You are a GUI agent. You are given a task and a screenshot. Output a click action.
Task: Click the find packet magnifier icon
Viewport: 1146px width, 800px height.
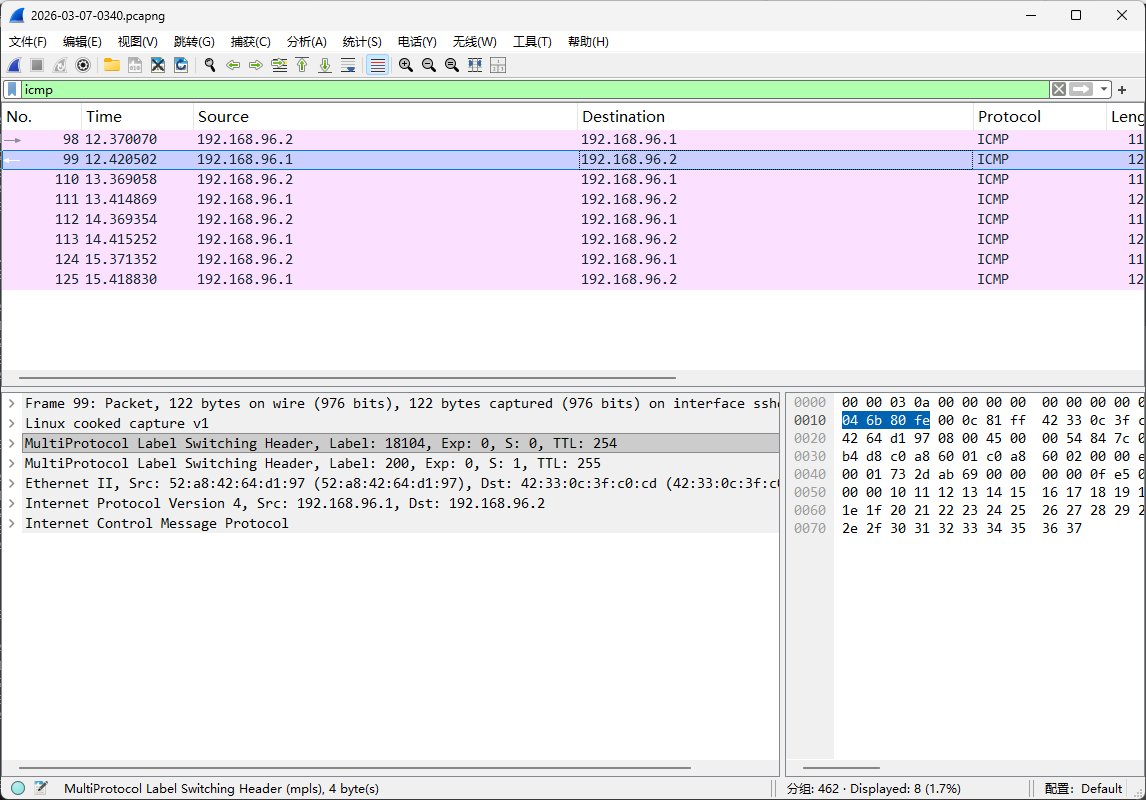(210, 65)
